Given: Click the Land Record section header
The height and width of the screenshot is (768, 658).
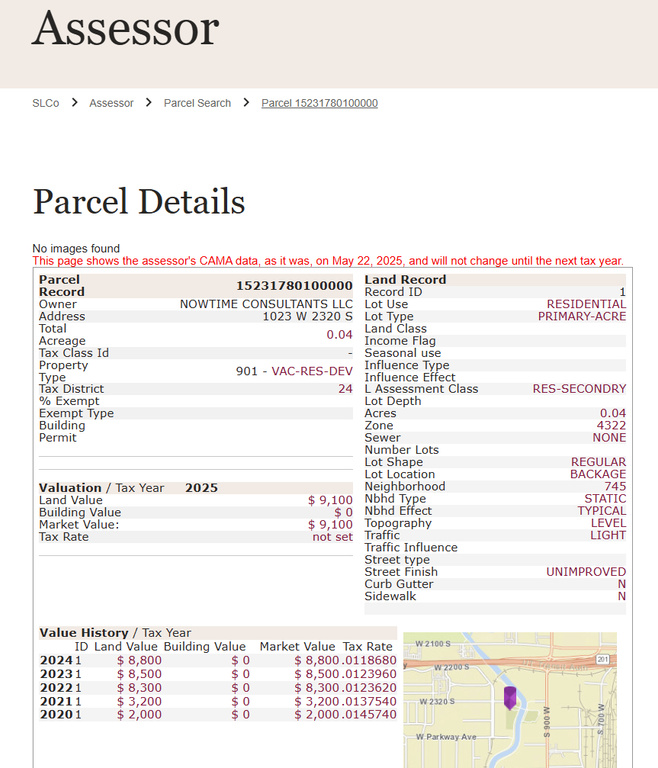Looking at the screenshot, I should click(x=405, y=279).
